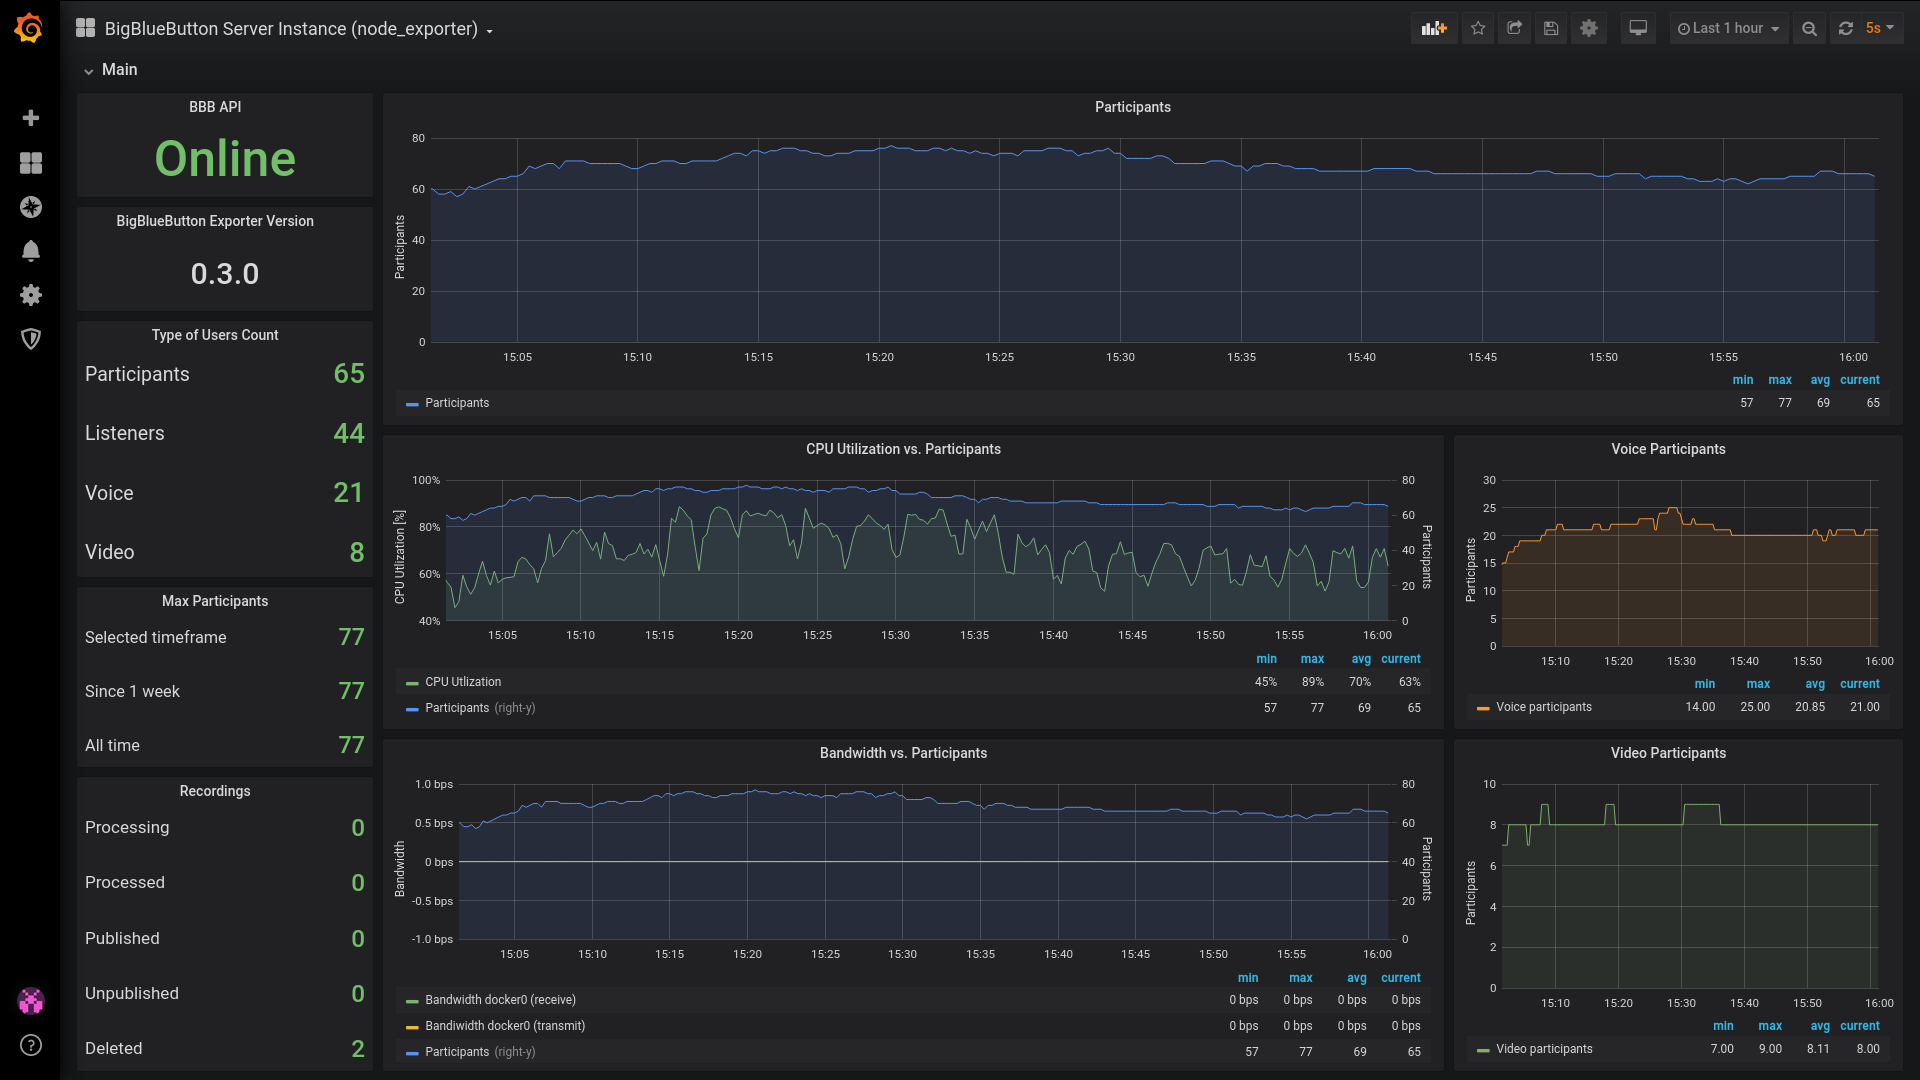The width and height of the screenshot is (1920, 1080).
Task: Toggle Participants (right-y) in Bandwidth legend
Action: click(480, 1052)
